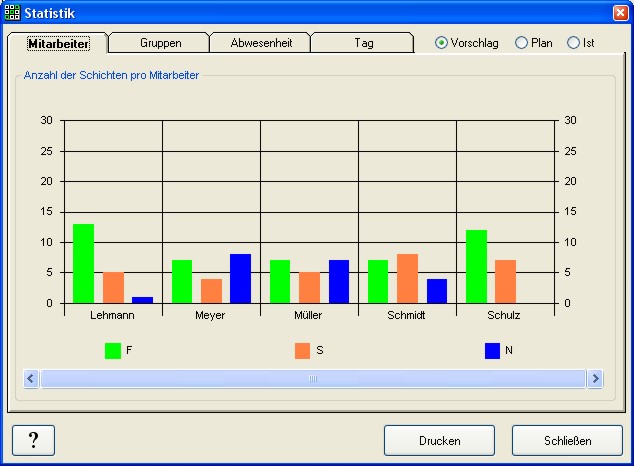
Task: Click Meyer's blue N bar
Action: click(240, 278)
